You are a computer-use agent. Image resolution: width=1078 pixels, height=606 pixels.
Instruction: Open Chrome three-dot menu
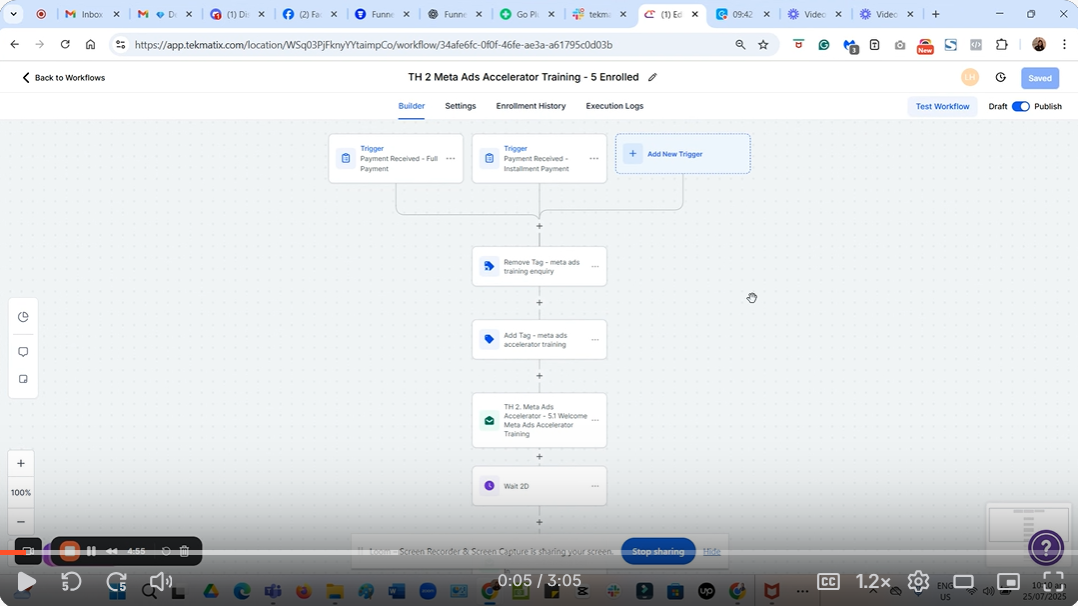point(1064,45)
